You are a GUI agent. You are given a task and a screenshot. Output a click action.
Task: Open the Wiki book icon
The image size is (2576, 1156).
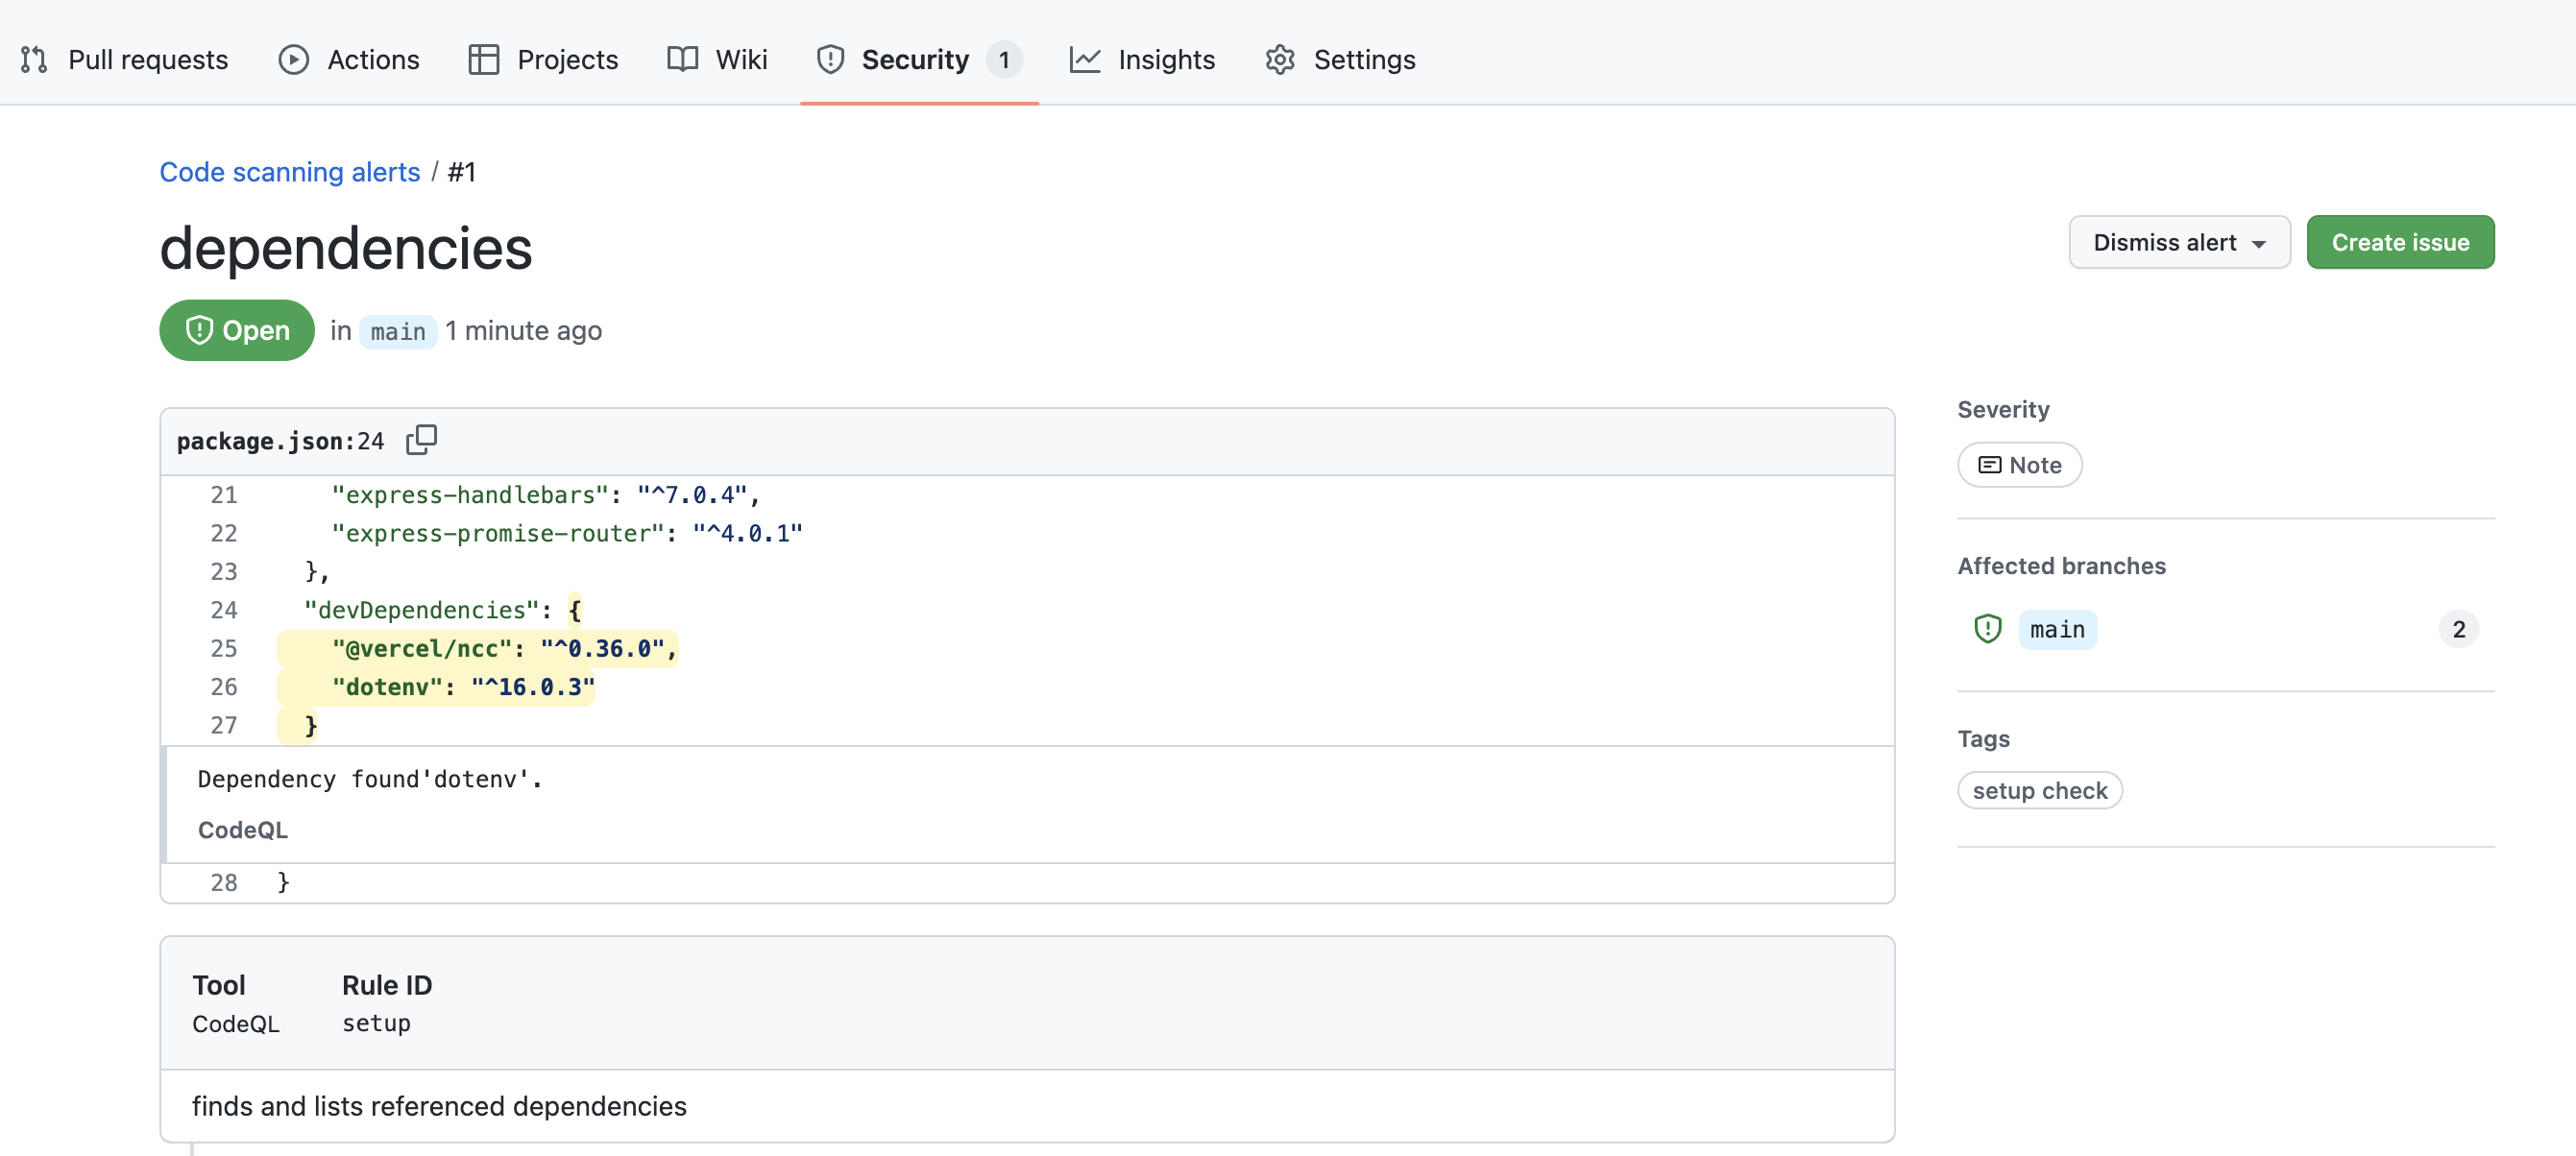[681, 59]
